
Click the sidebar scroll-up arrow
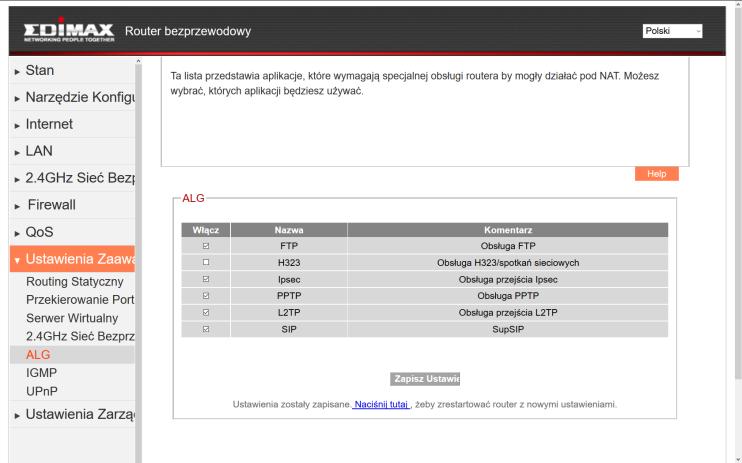(138, 61)
